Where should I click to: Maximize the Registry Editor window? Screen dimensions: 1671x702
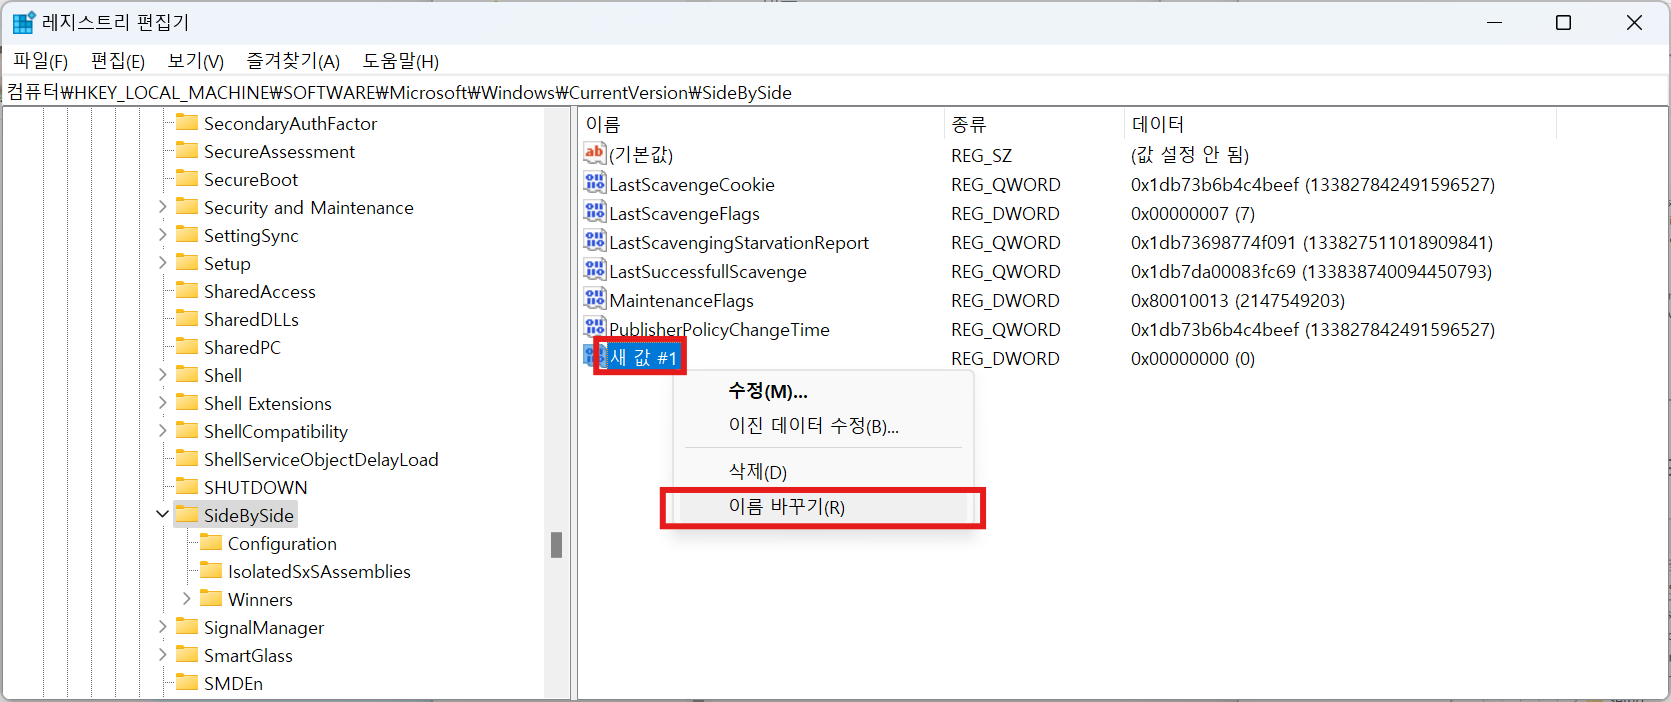click(x=1564, y=22)
